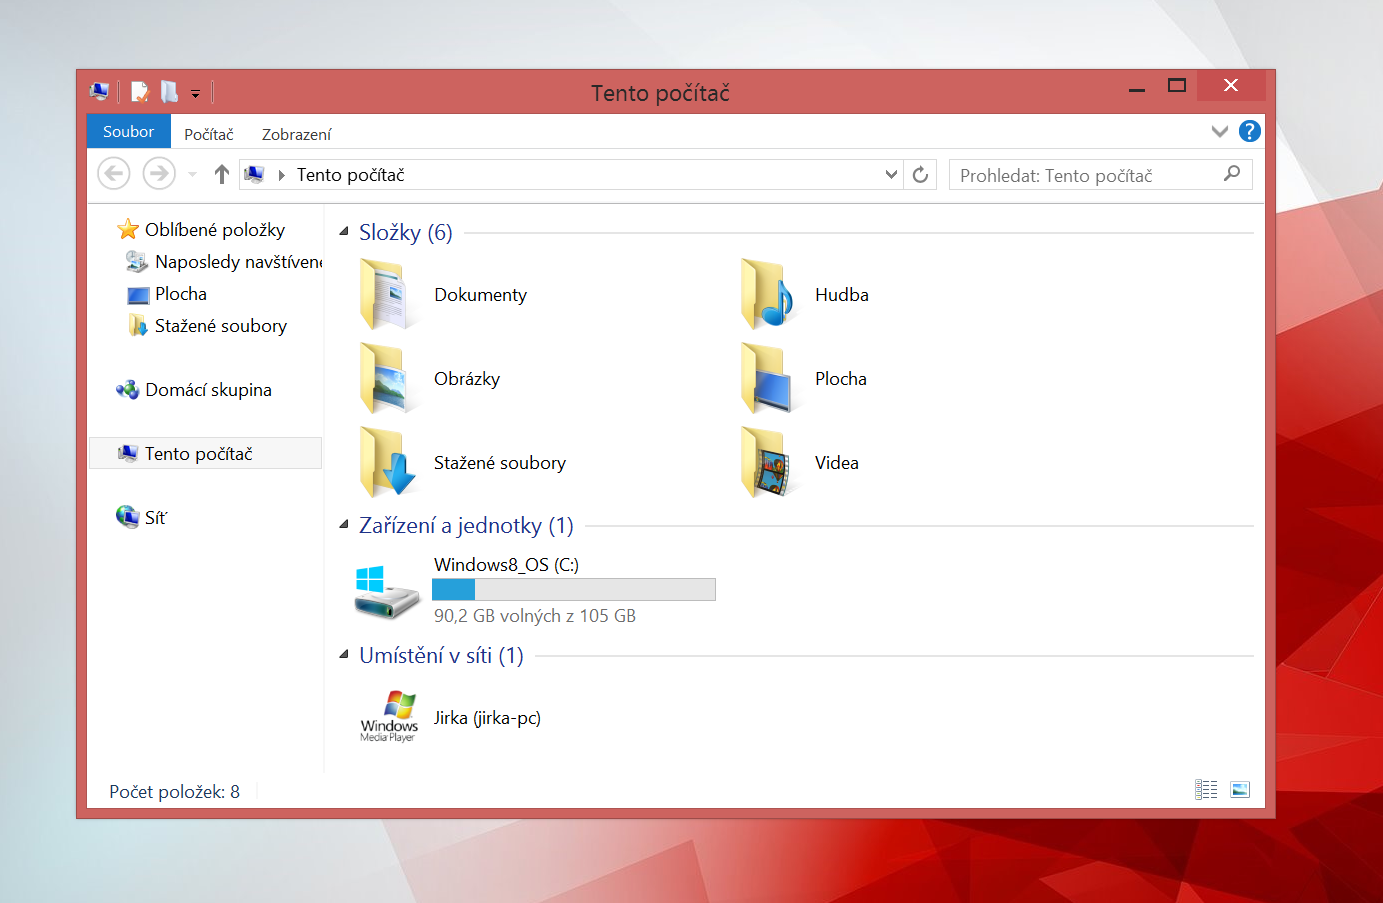Open the Hudba music folder
The width and height of the screenshot is (1383, 903).
point(841,294)
